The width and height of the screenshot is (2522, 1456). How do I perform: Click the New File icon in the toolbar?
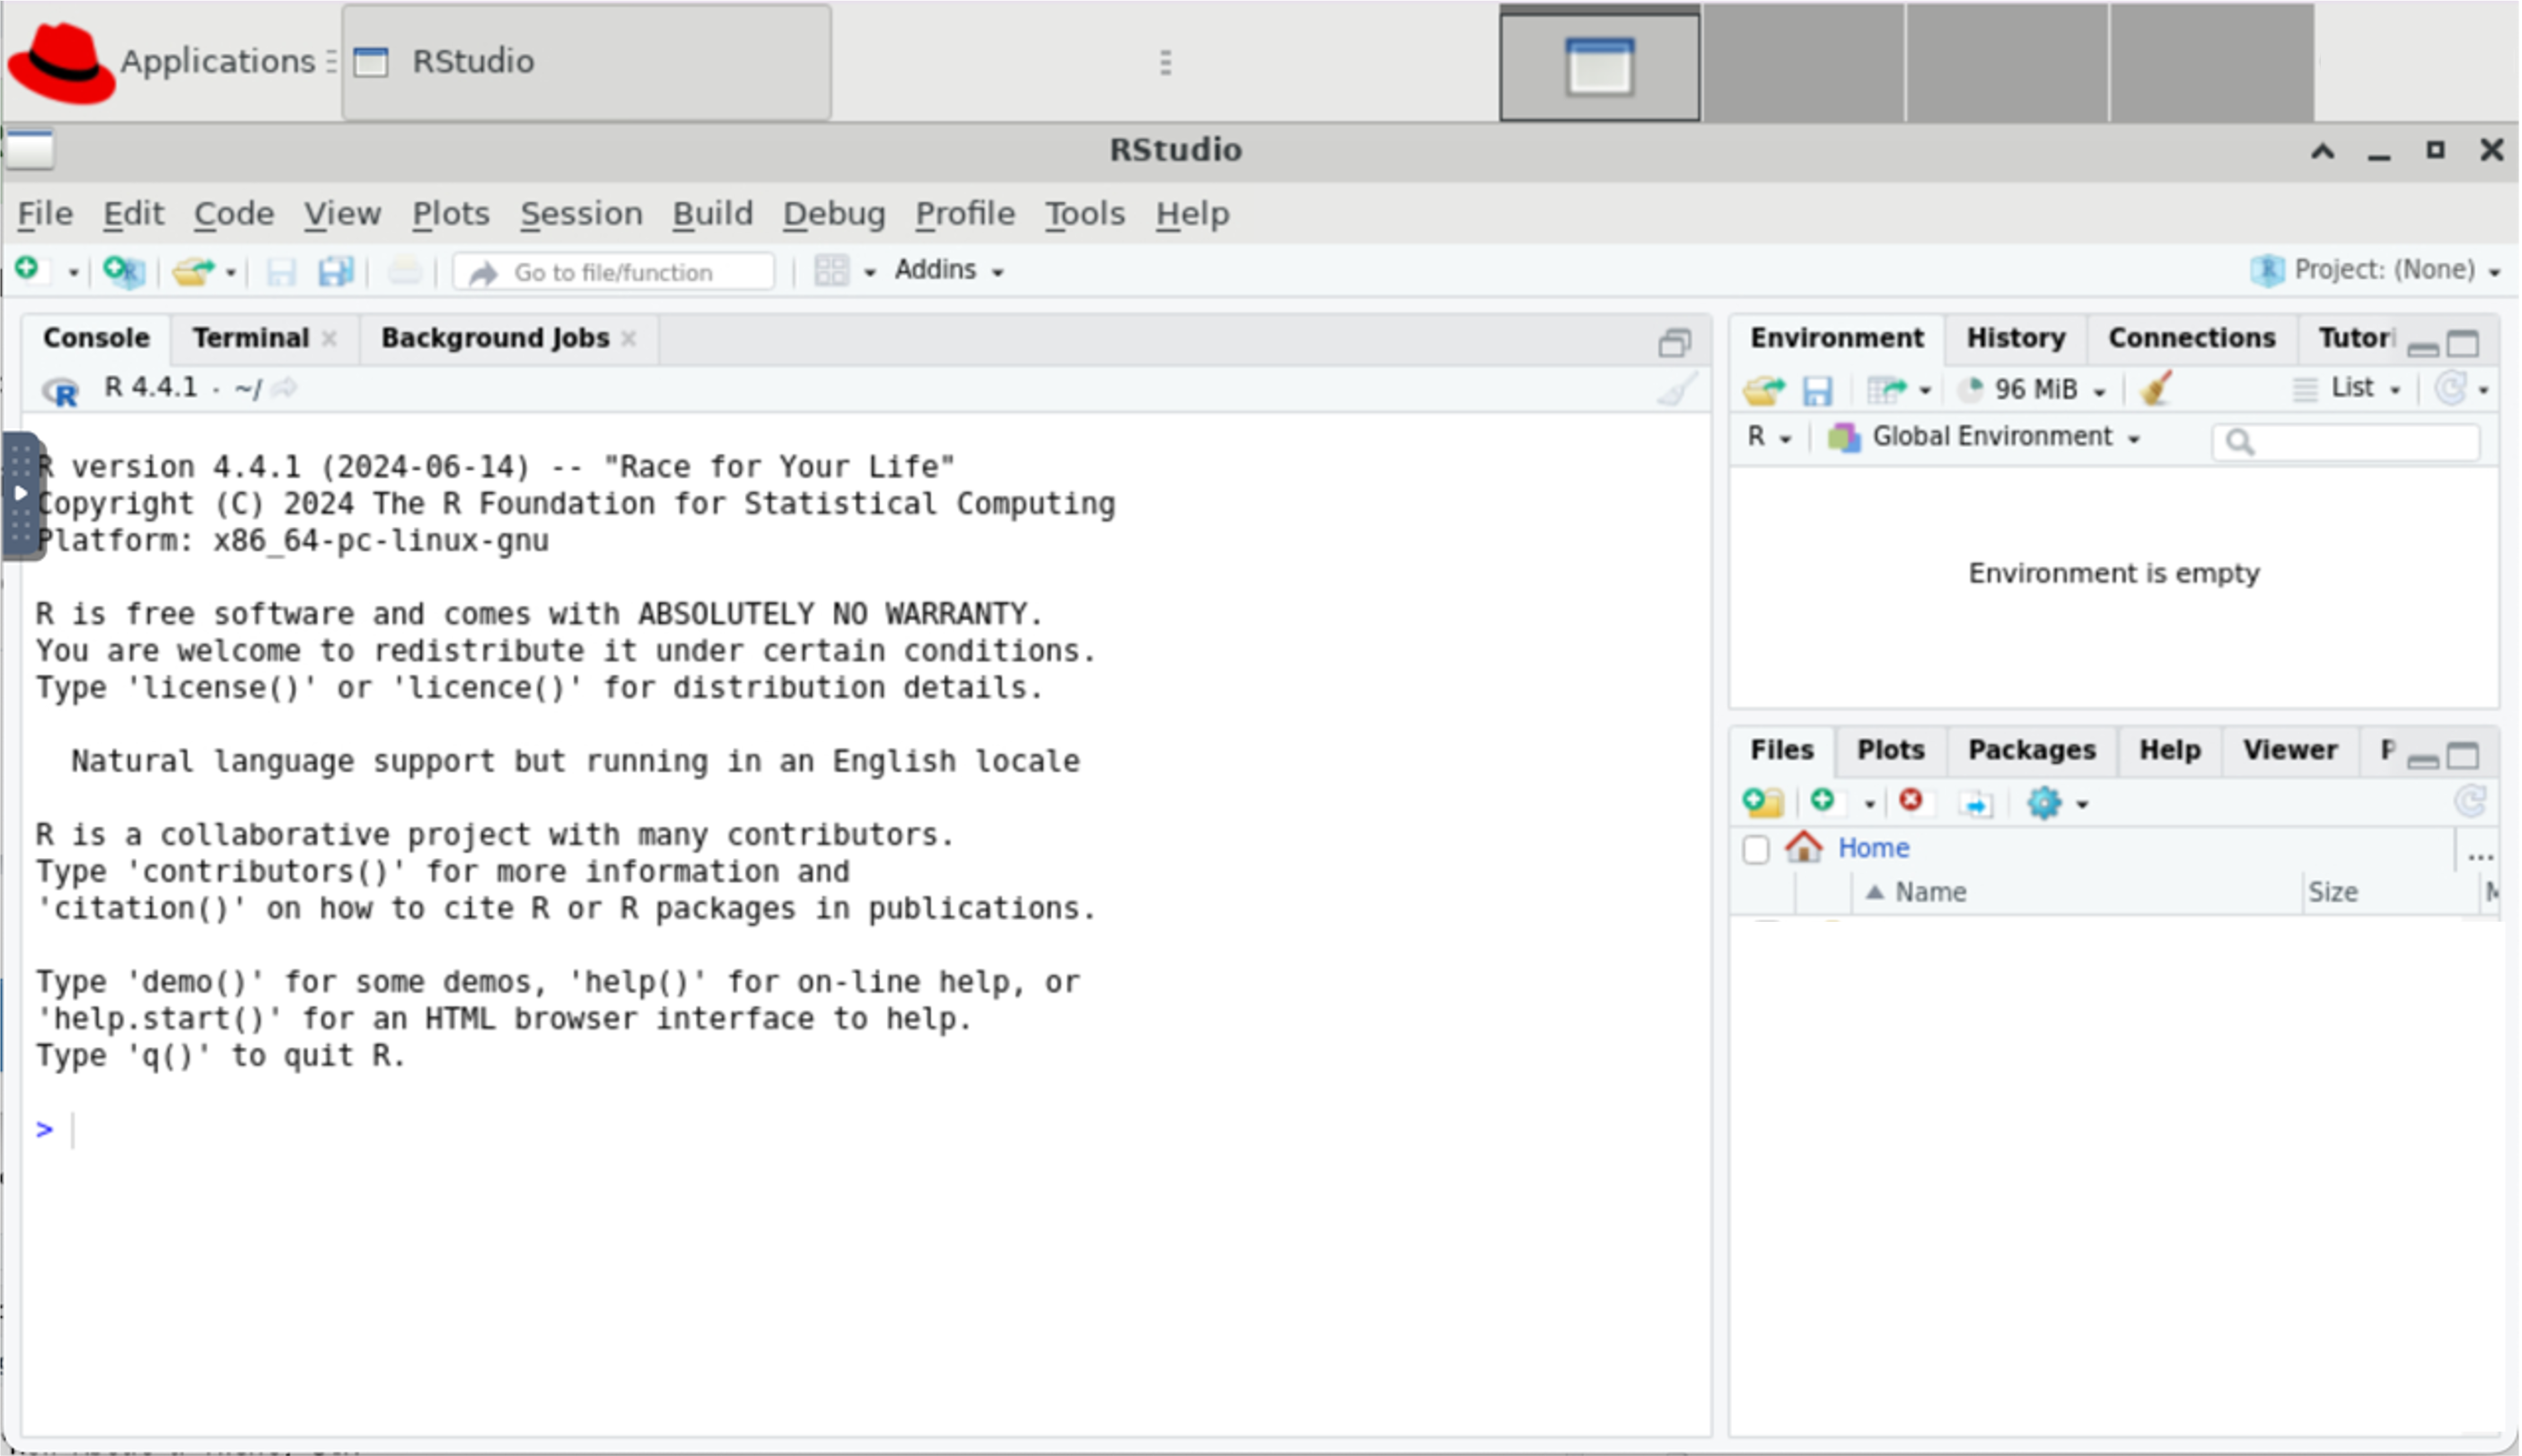[28, 270]
